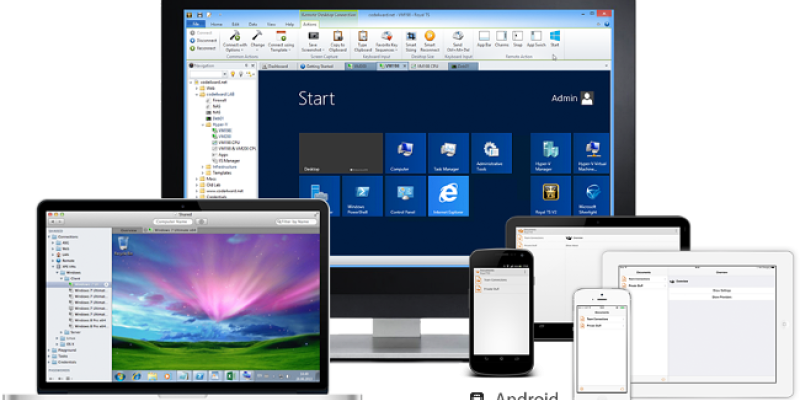The image size is (800, 400).
Task: Switch to the Dashboard tab
Action: [x=277, y=66]
